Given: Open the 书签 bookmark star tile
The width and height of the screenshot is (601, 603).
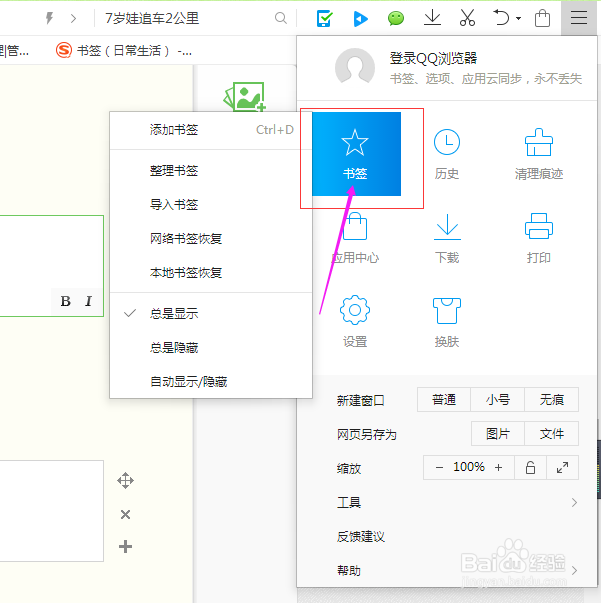Looking at the screenshot, I should click(356, 154).
